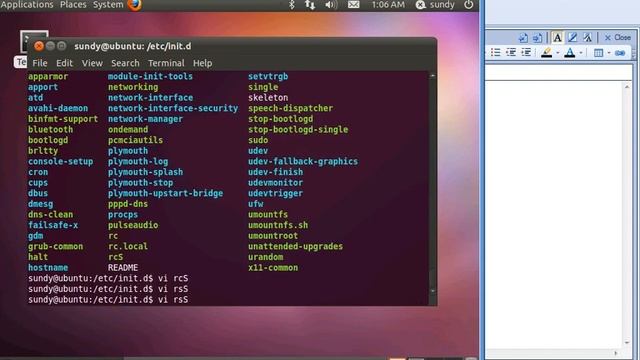The image size is (640, 360).
Task: Open the Places menu
Action: click(73, 5)
